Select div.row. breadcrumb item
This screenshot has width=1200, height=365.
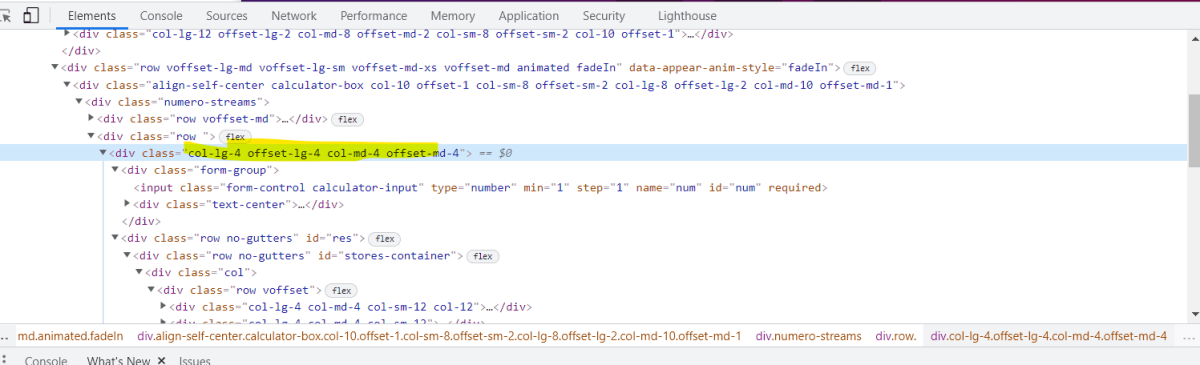click(896, 336)
